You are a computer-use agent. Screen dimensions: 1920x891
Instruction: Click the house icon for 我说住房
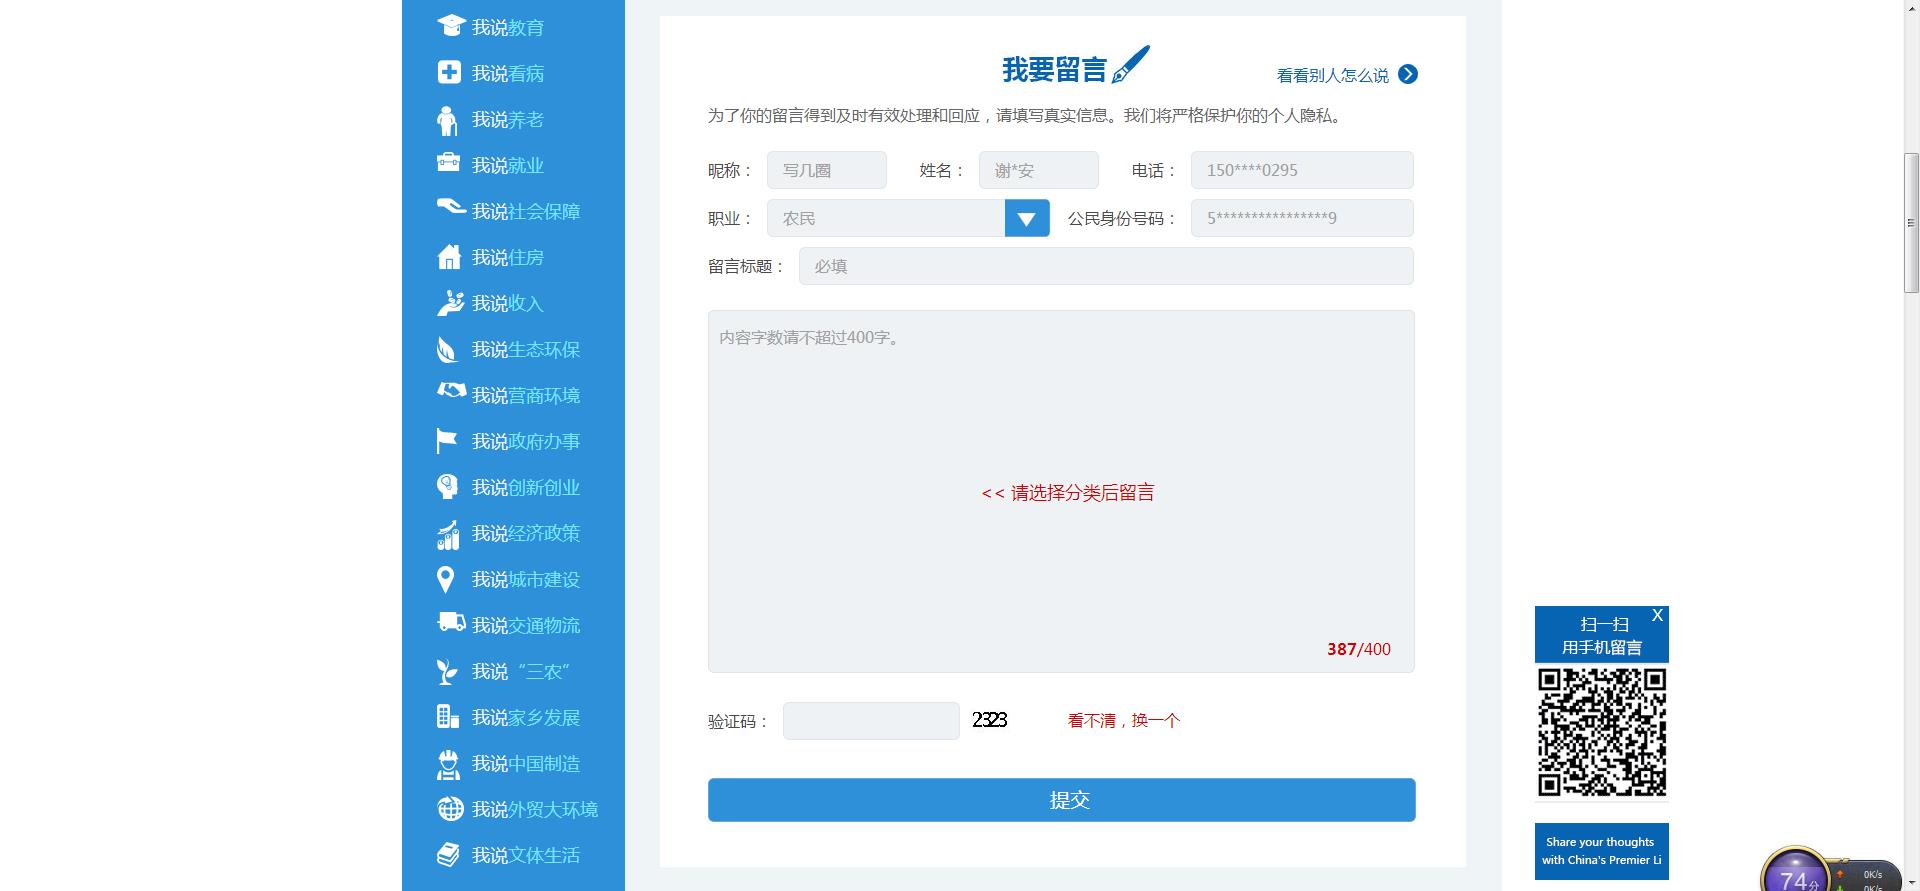(x=449, y=257)
